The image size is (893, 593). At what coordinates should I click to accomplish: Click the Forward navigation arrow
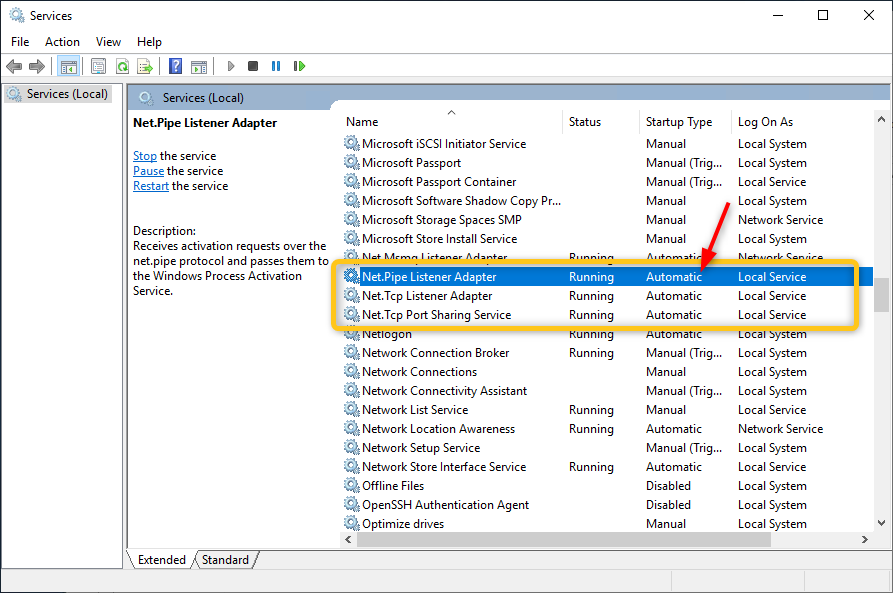(37, 66)
